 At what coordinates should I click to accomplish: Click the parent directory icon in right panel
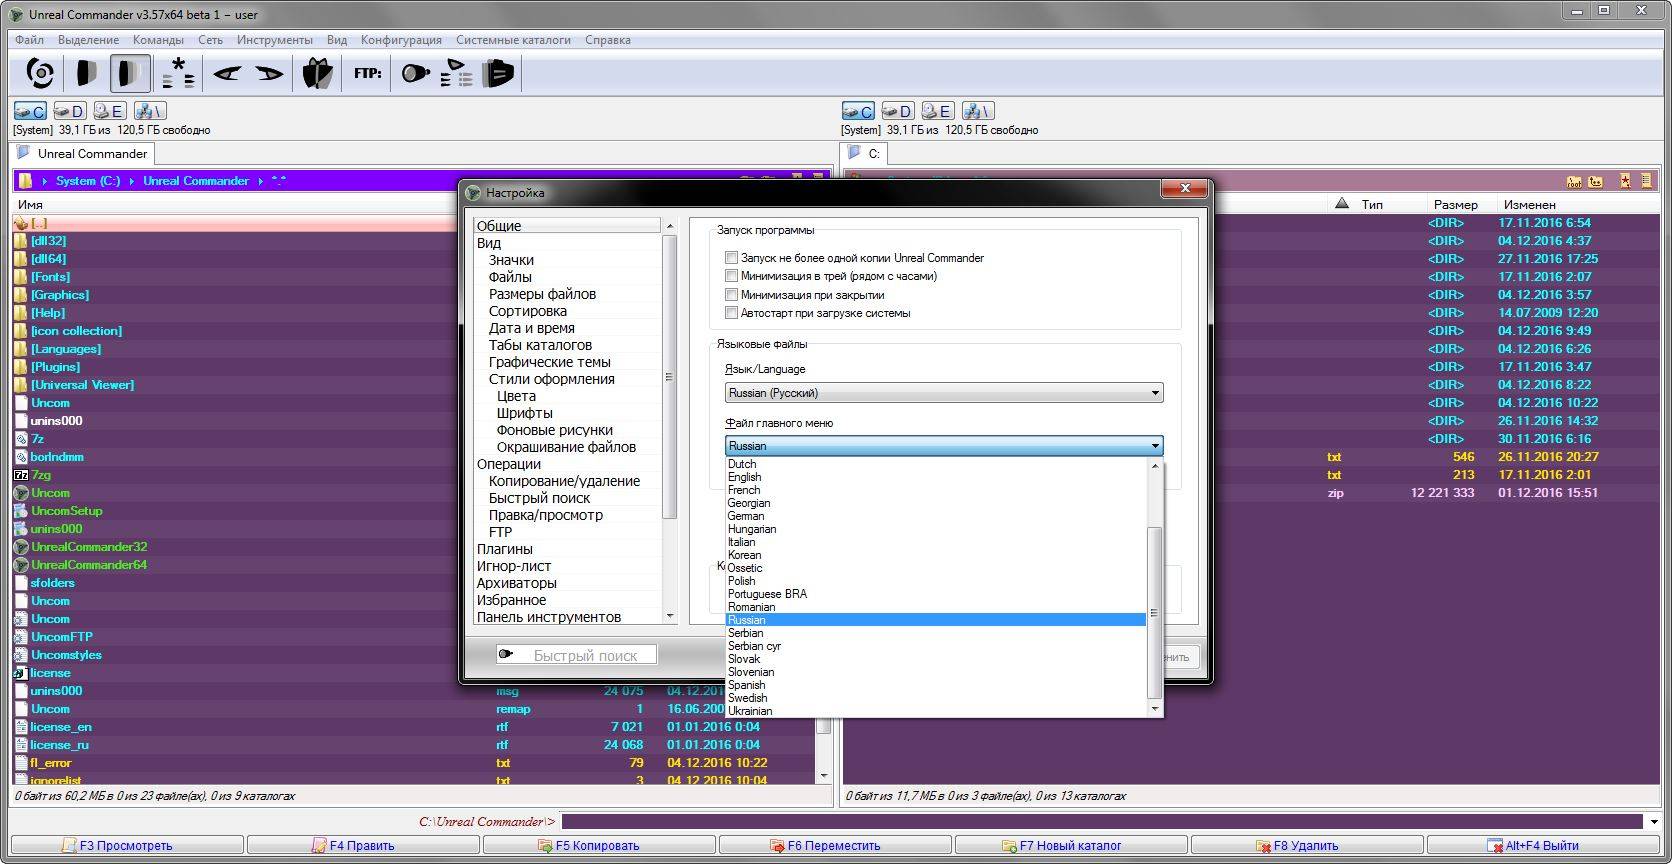click(x=1596, y=181)
